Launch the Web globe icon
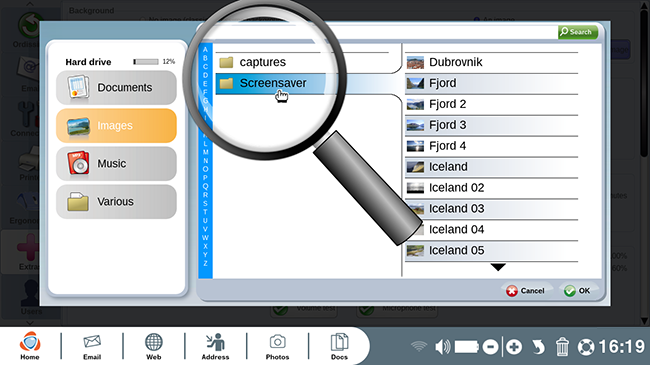Screen dimensions: 650x365 pos(153,342)
